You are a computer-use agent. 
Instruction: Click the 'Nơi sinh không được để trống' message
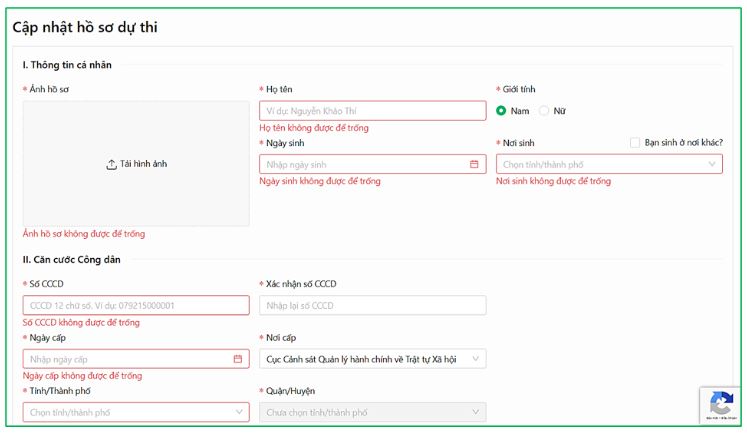[553, 181]
